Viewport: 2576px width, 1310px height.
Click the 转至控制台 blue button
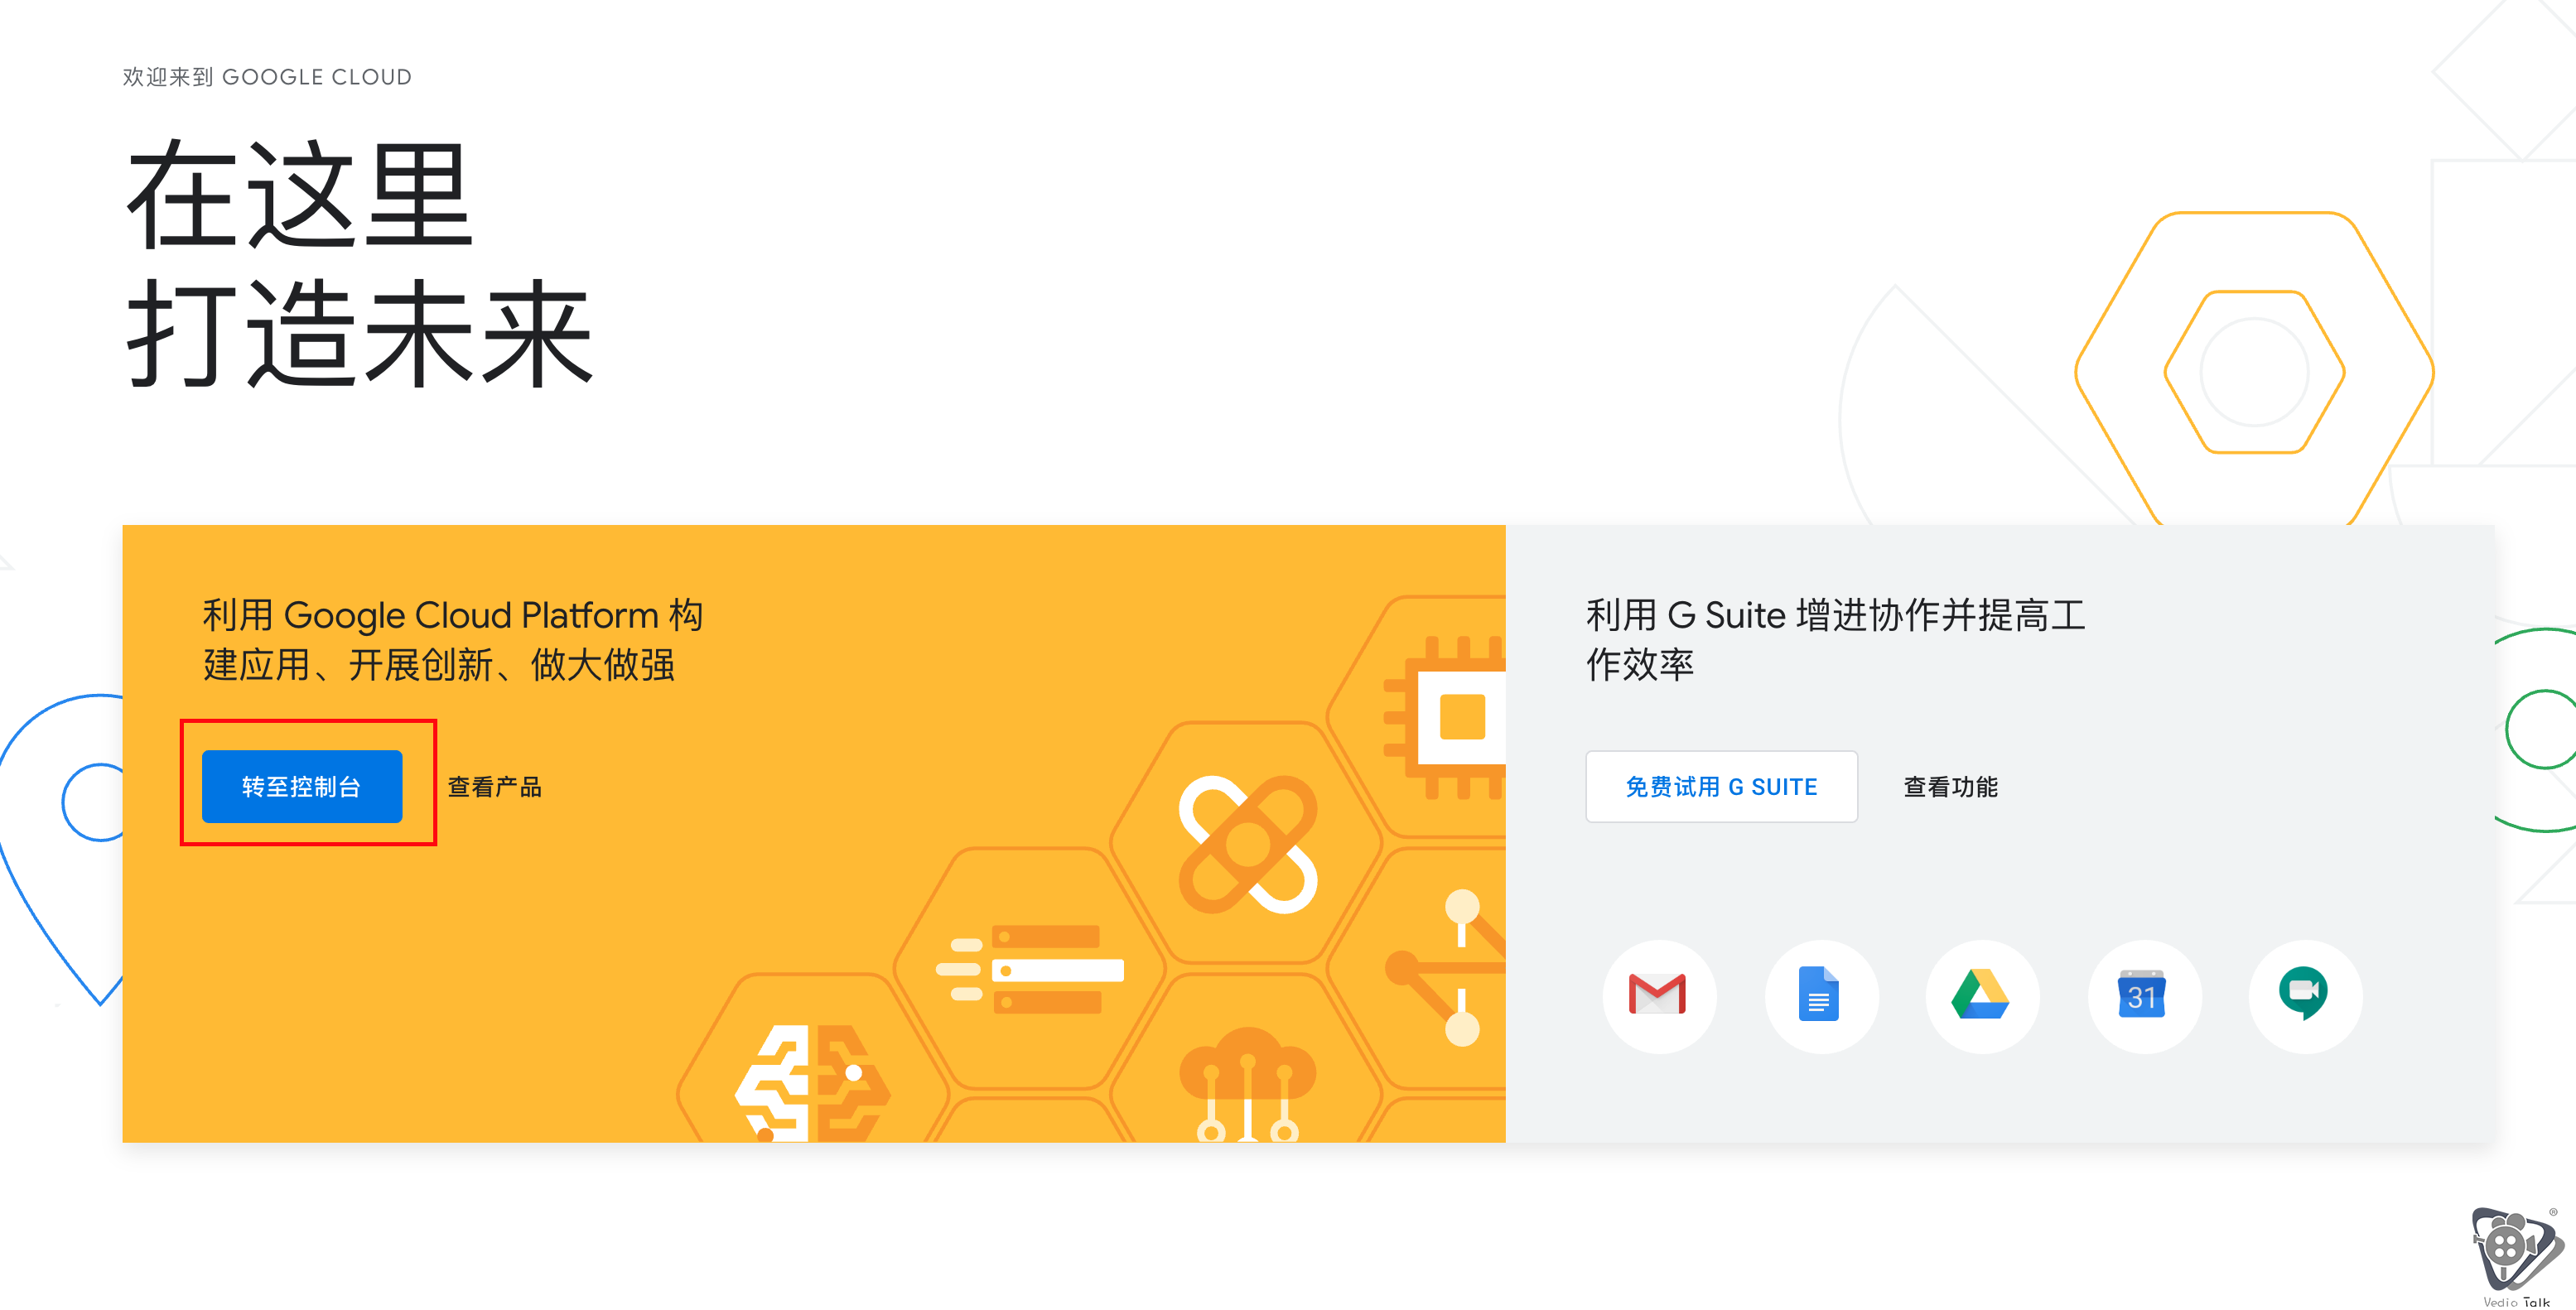coord(302,786)
